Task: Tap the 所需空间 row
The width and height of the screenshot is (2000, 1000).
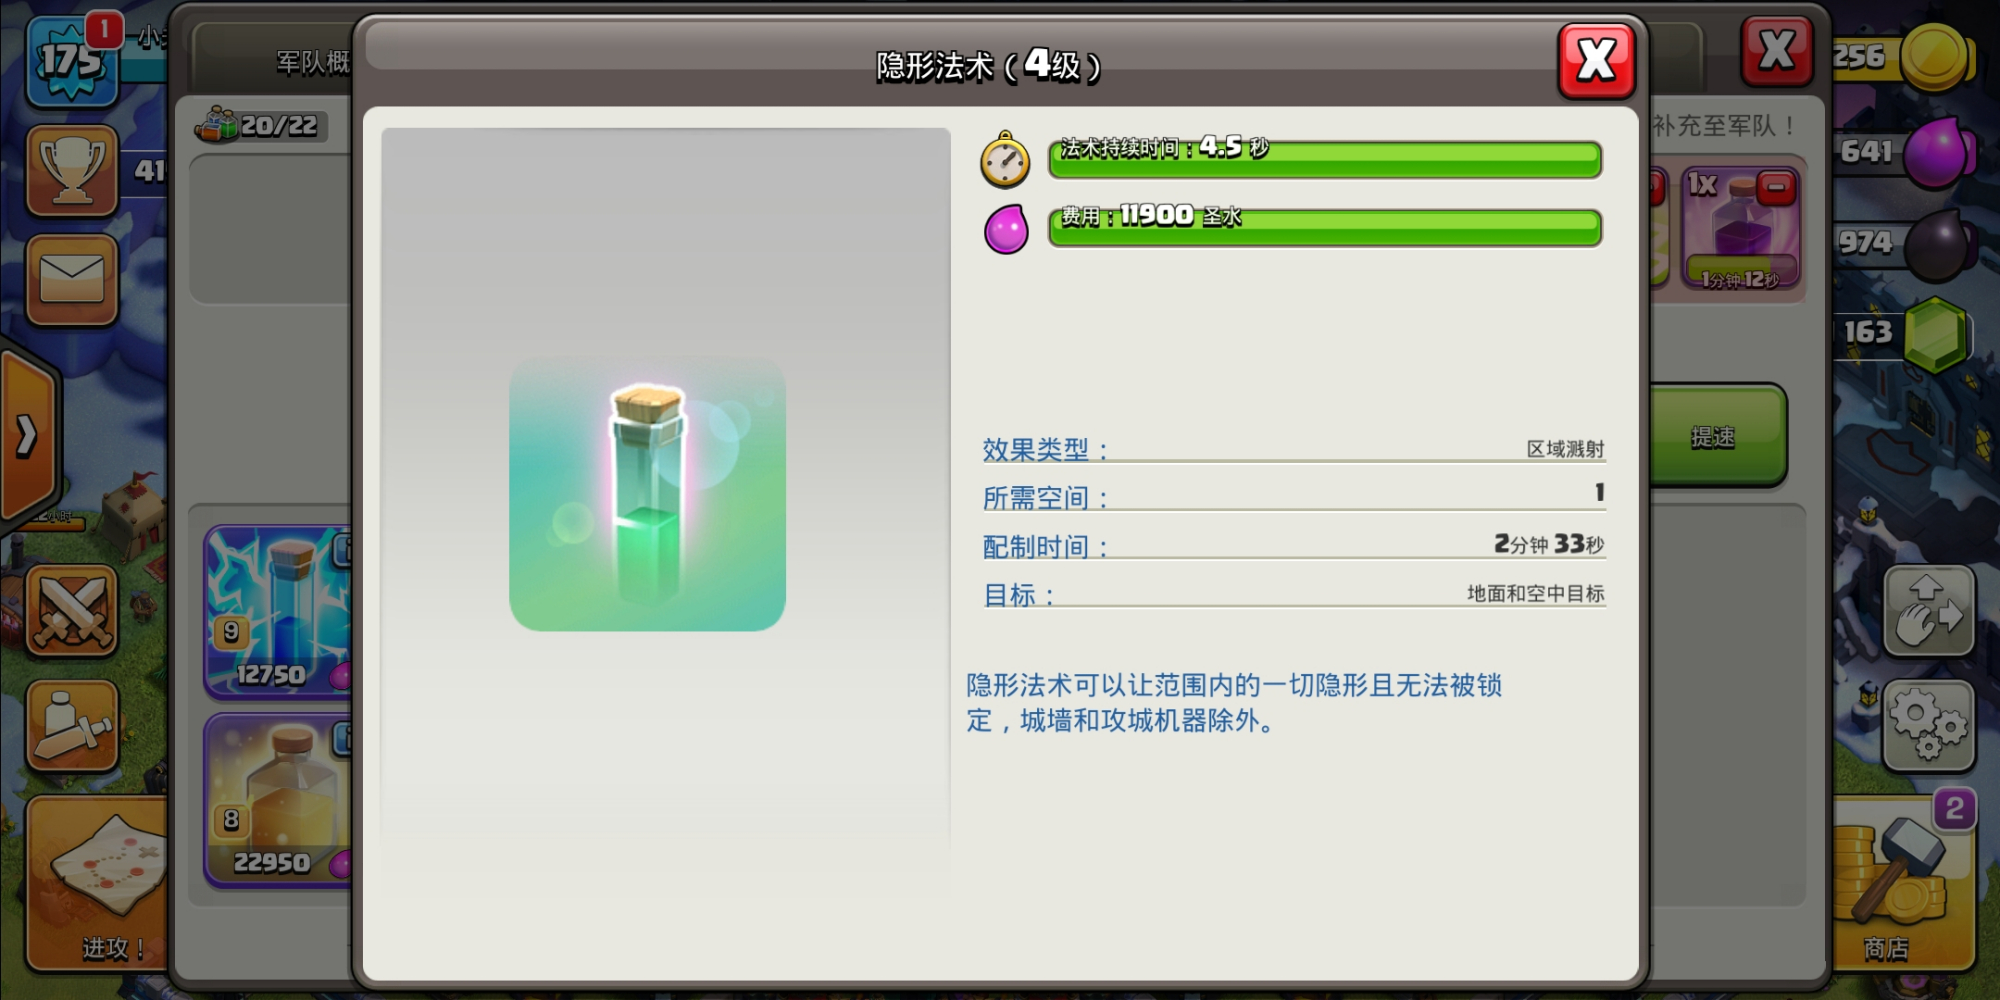Action: coord(1294,496)
